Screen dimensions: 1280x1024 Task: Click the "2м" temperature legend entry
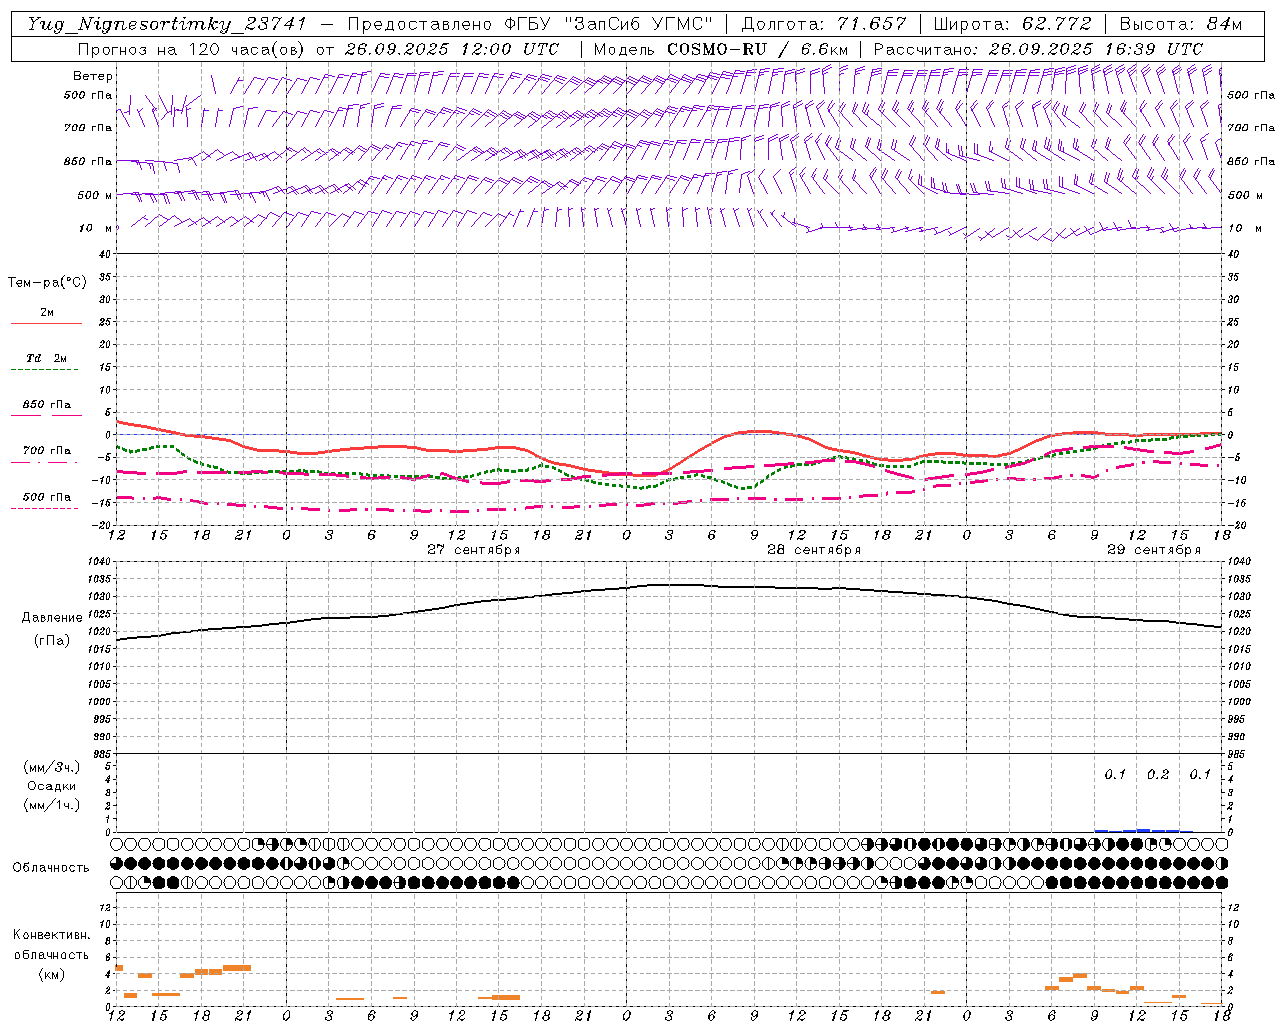click(47, 313)
